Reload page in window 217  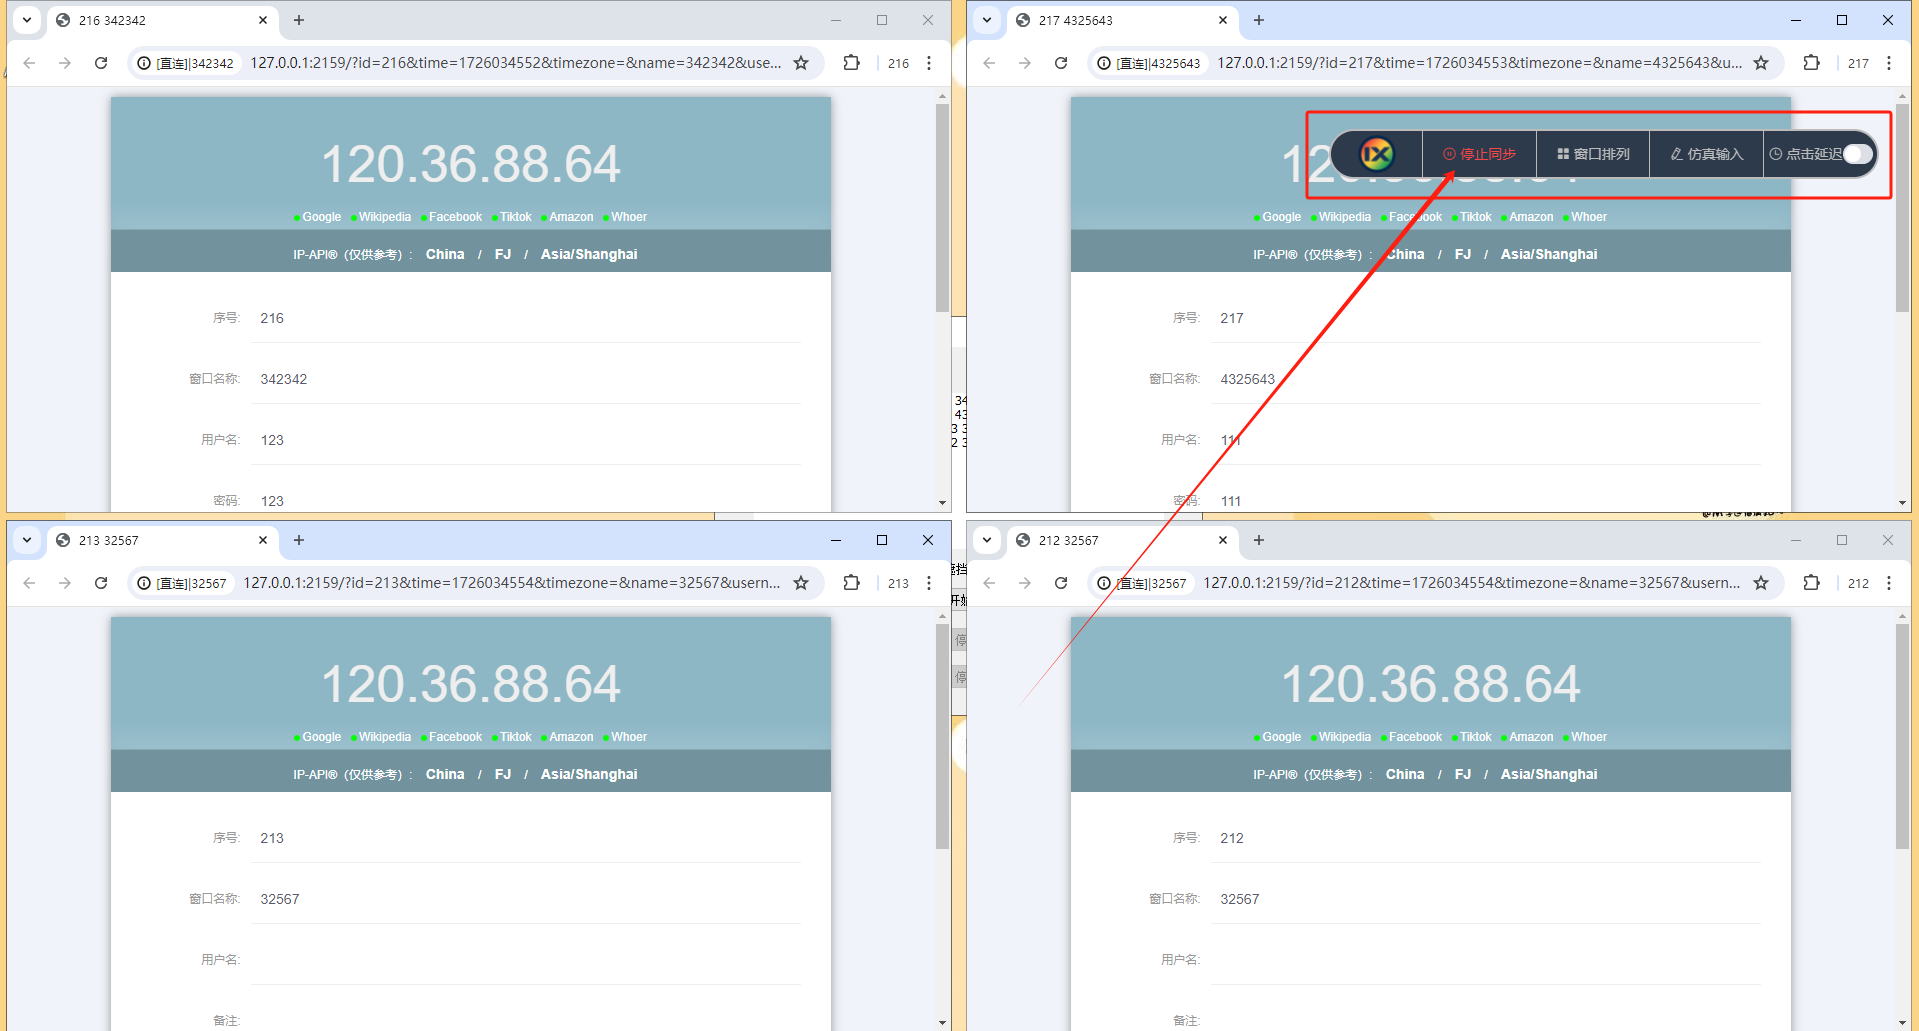tap(1061, 63)
